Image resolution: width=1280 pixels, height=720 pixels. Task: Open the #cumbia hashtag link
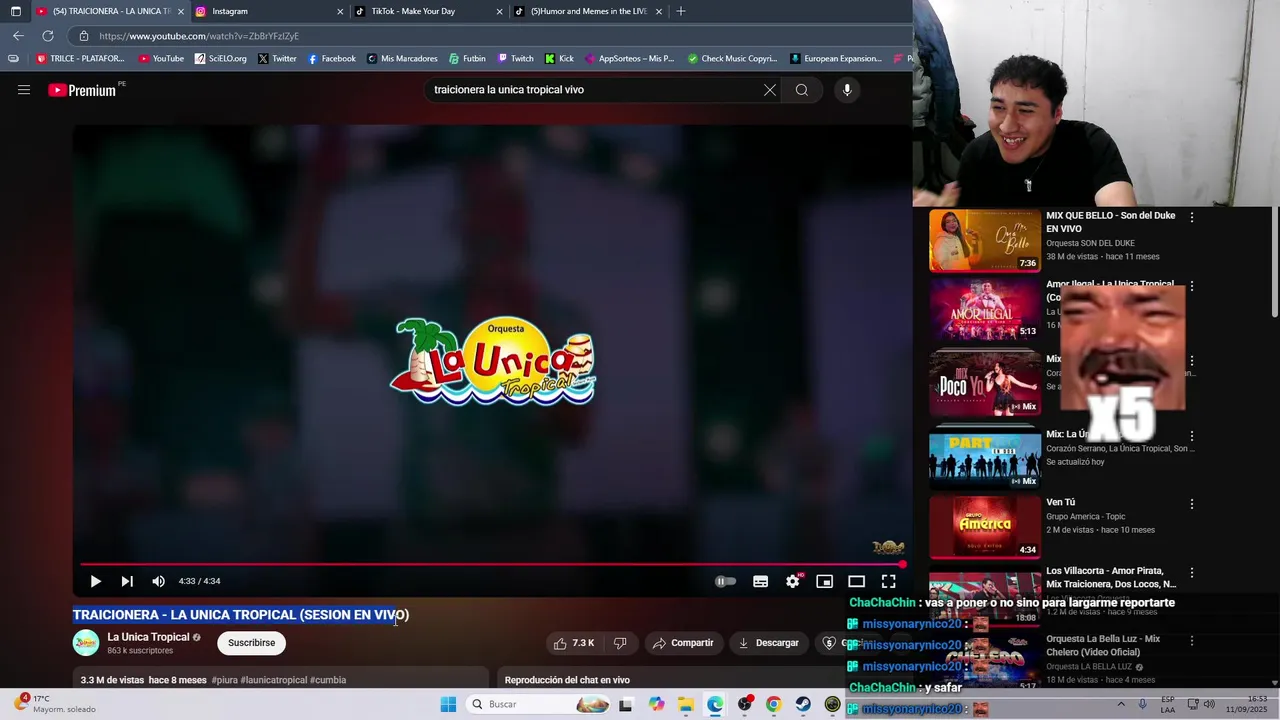pos(328,680)
